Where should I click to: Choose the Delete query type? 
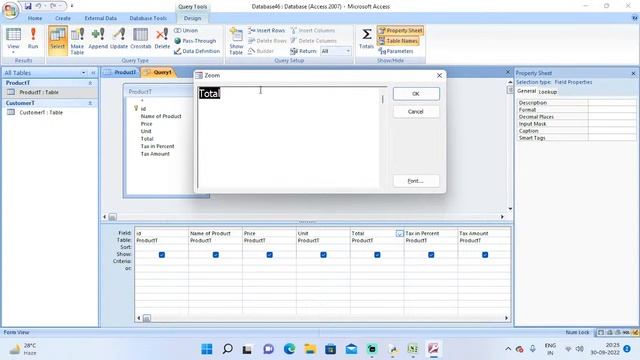click(x=162, y=39)
